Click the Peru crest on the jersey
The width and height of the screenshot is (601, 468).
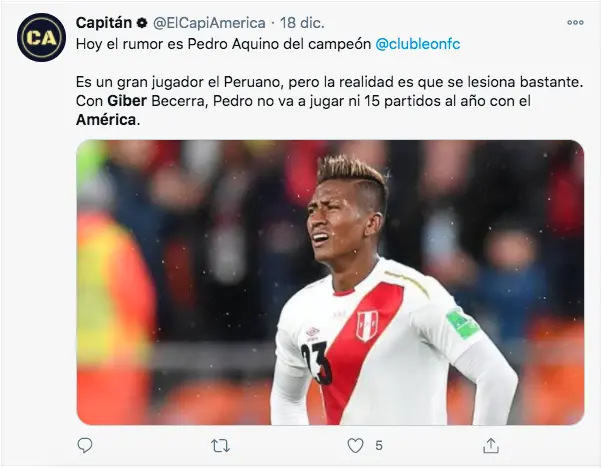tap(367, 326)
